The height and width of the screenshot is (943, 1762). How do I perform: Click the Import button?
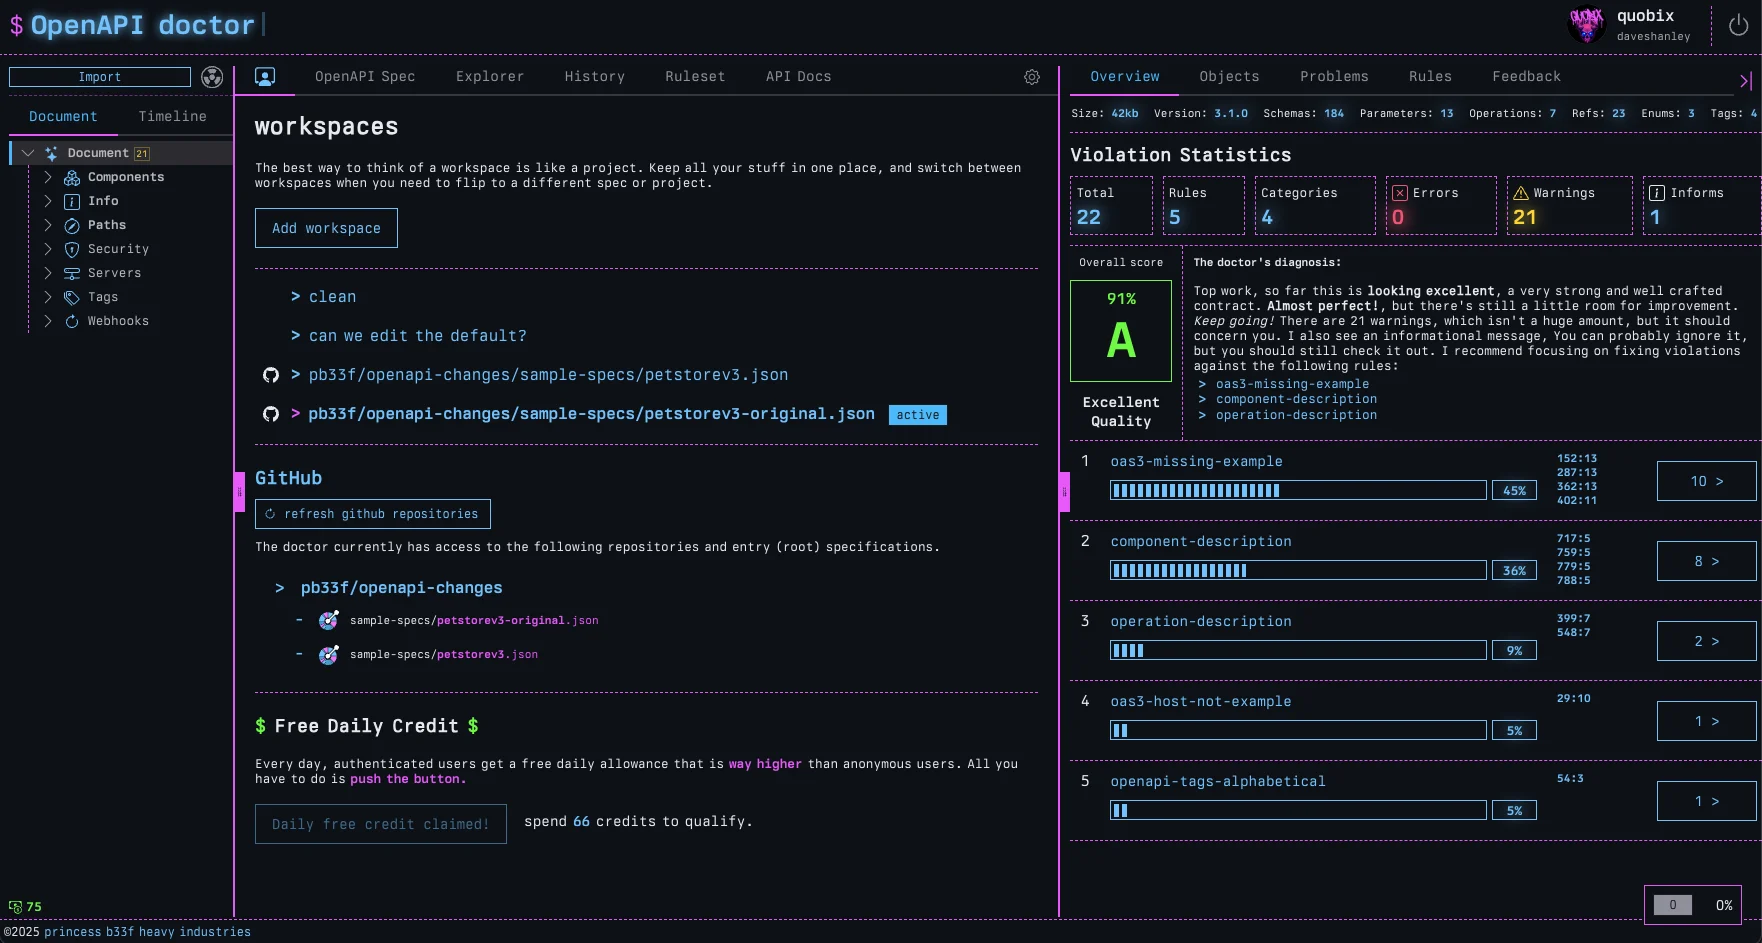100,77
